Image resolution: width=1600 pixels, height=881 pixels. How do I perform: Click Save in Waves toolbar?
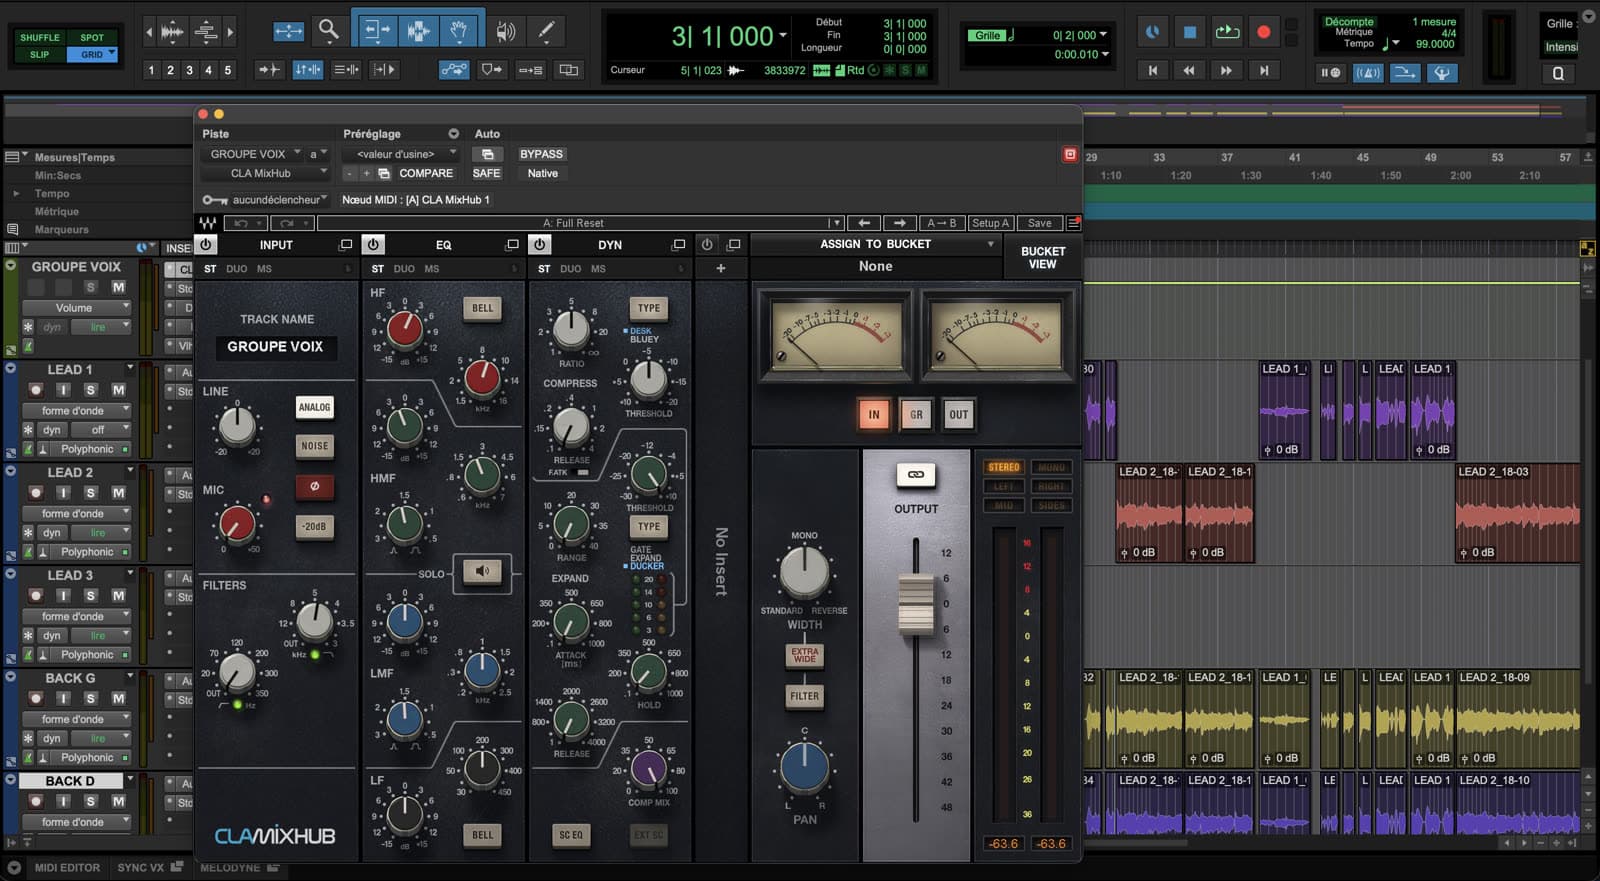coord(1040,223)
